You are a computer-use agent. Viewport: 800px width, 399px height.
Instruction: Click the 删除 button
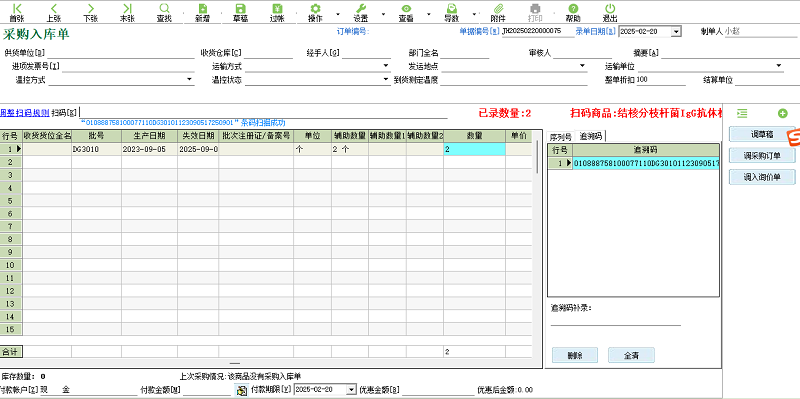pyautogui.click(x=575, y=355)
